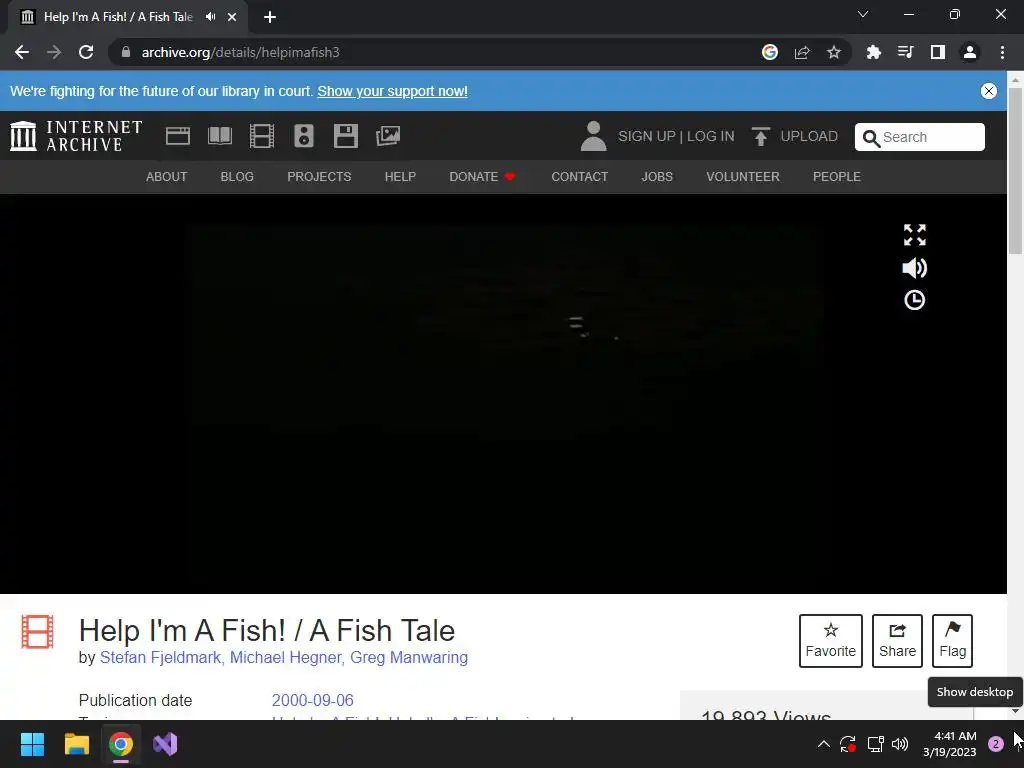This screenshot has width=1024, height=768.
Task: Open Visual Studio from the taskbar
Action: click(165, 744)
